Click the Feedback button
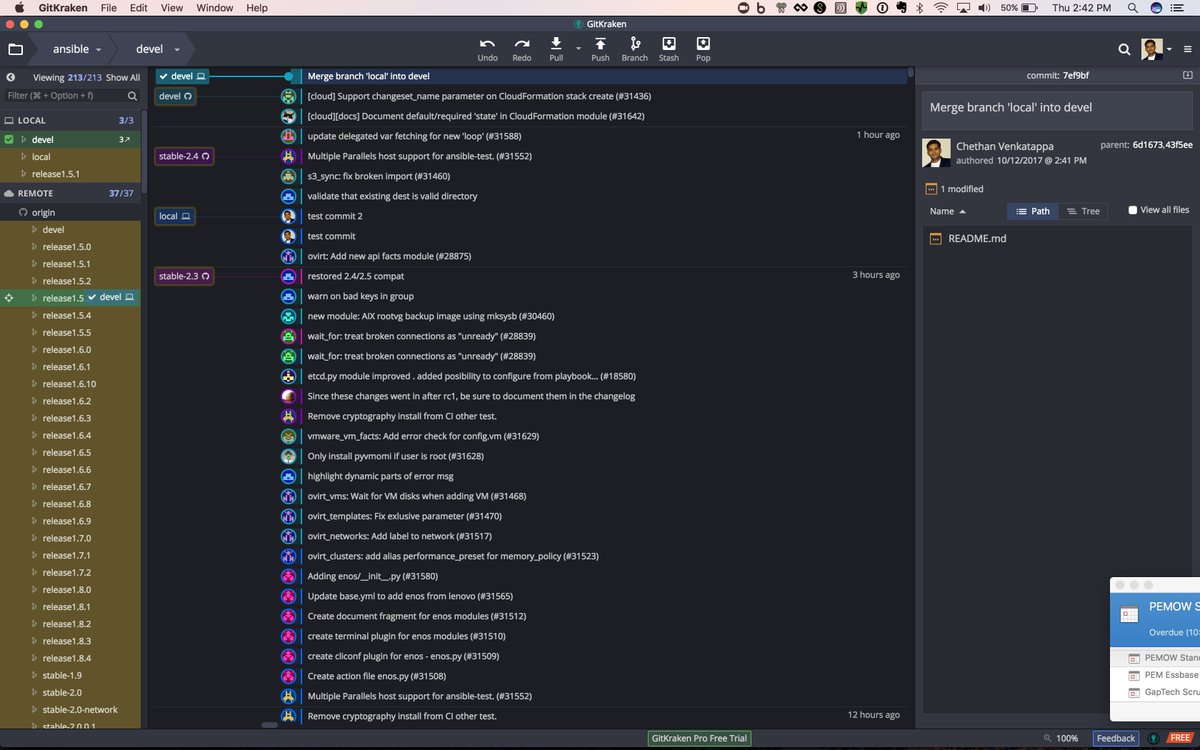 1116,738
